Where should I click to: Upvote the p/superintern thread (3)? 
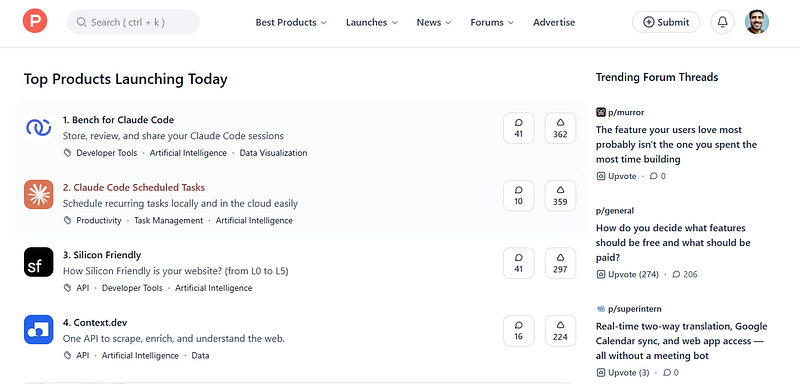[x=622, y=373]
